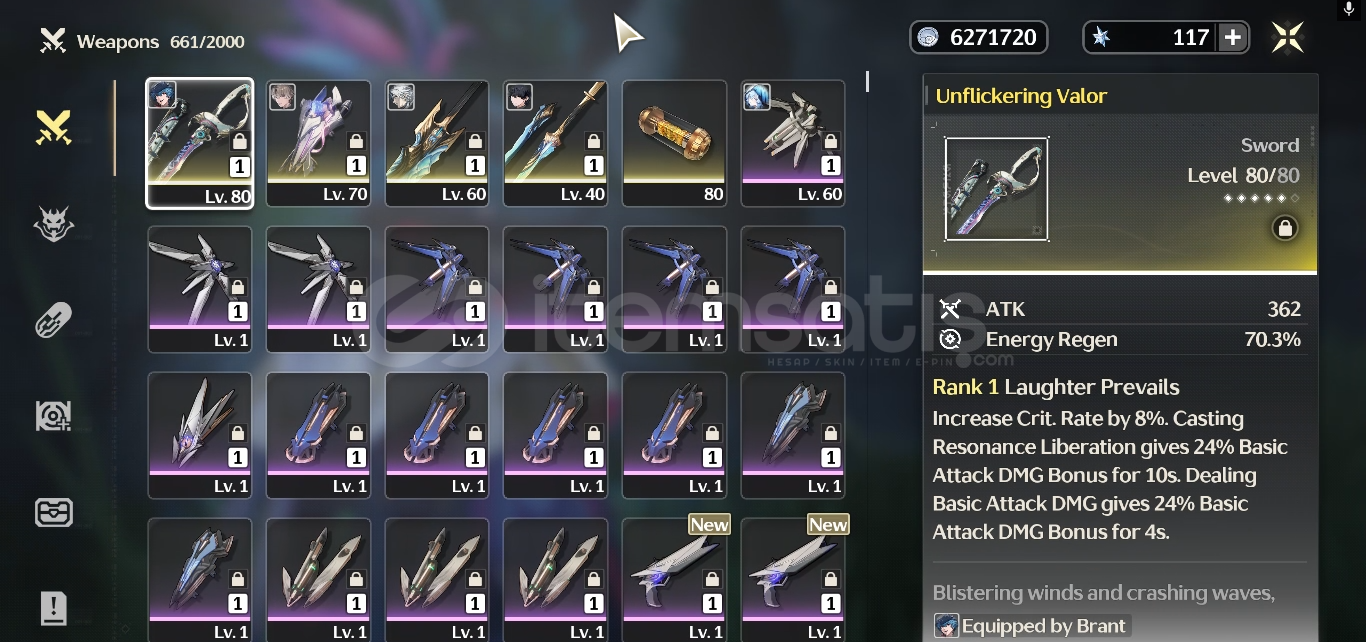Screen dimensions: 1366x642
Task: Click the weapon preview image in details
Action: pos(996,190)
